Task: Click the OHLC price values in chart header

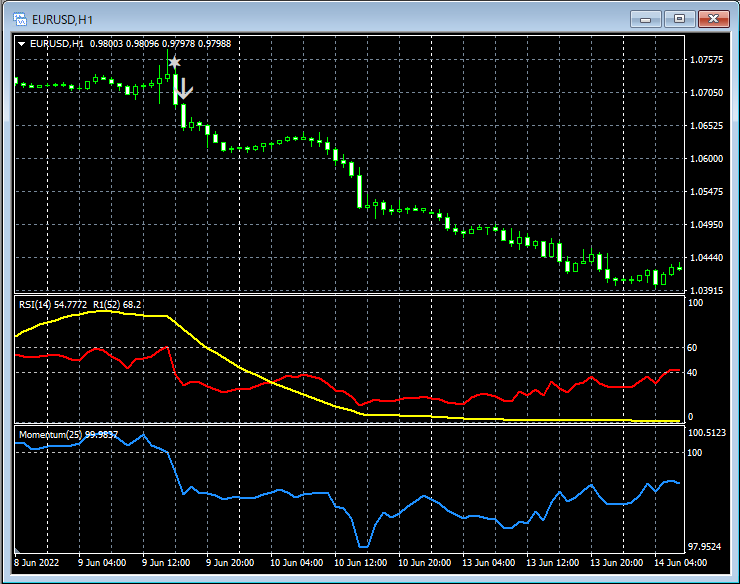Action: pos(160,43)
